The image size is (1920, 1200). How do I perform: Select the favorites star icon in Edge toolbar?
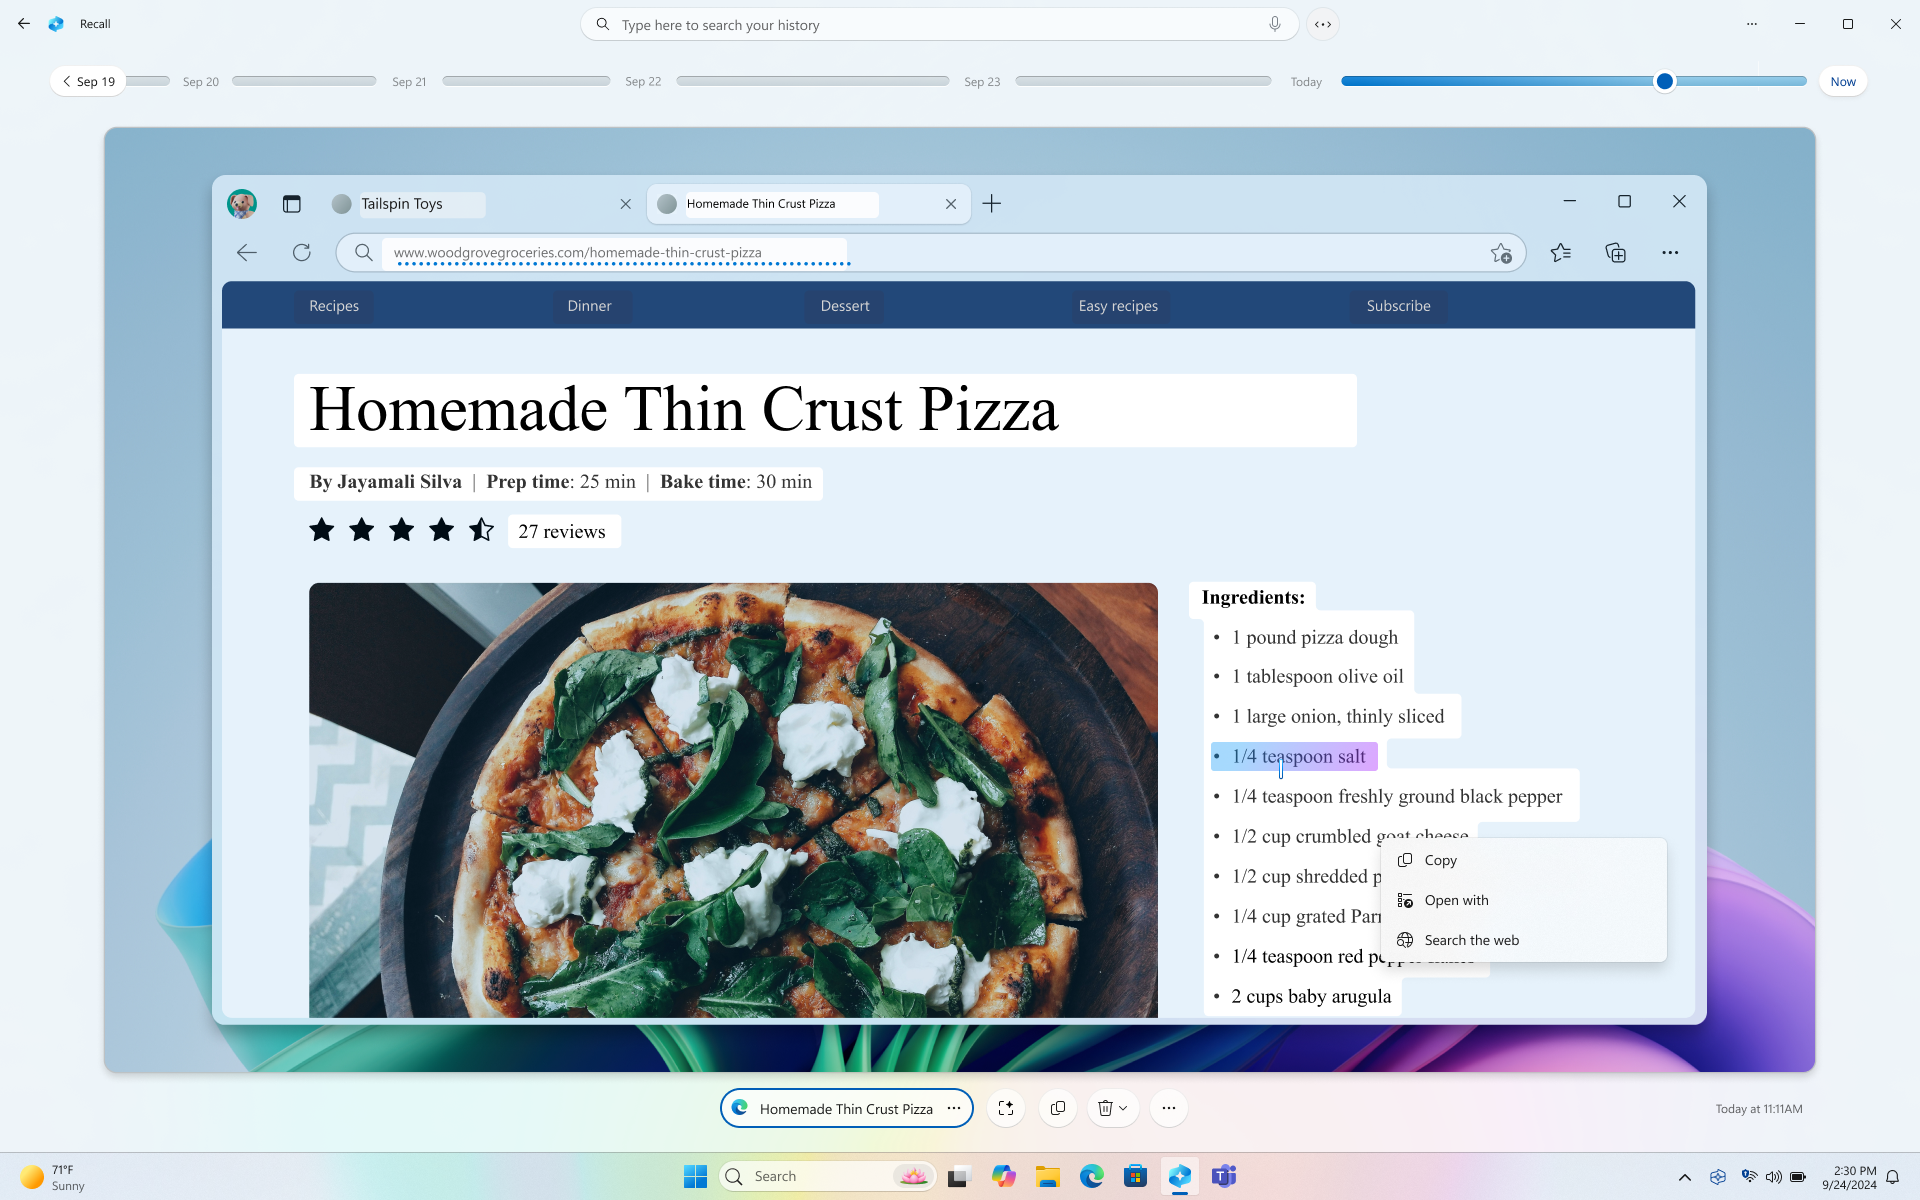(1559, 252)
